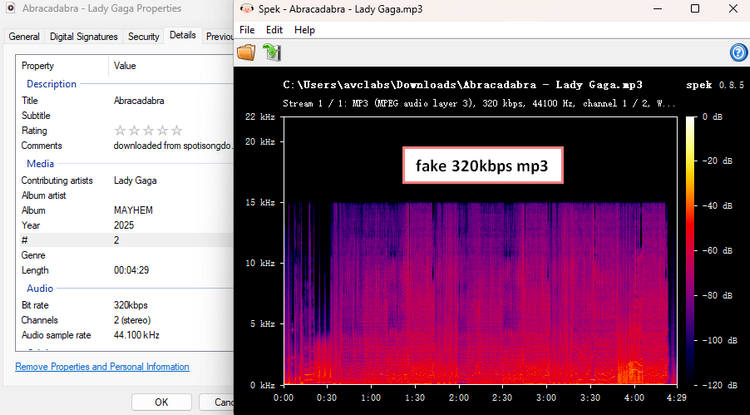Screen dimensions: 750x415
Task: Click the Properties window title bar icon
Action: [10, 9]
